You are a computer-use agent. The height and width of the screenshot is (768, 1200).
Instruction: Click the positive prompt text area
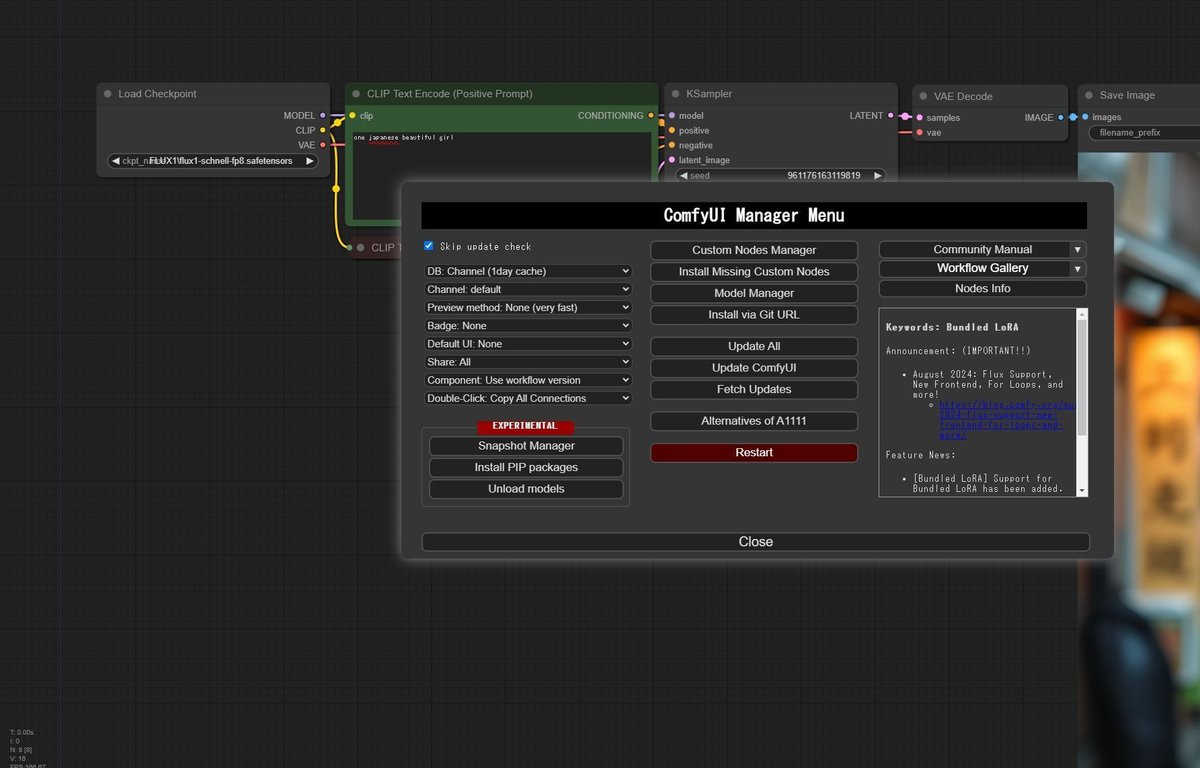[x=502, y=178]
